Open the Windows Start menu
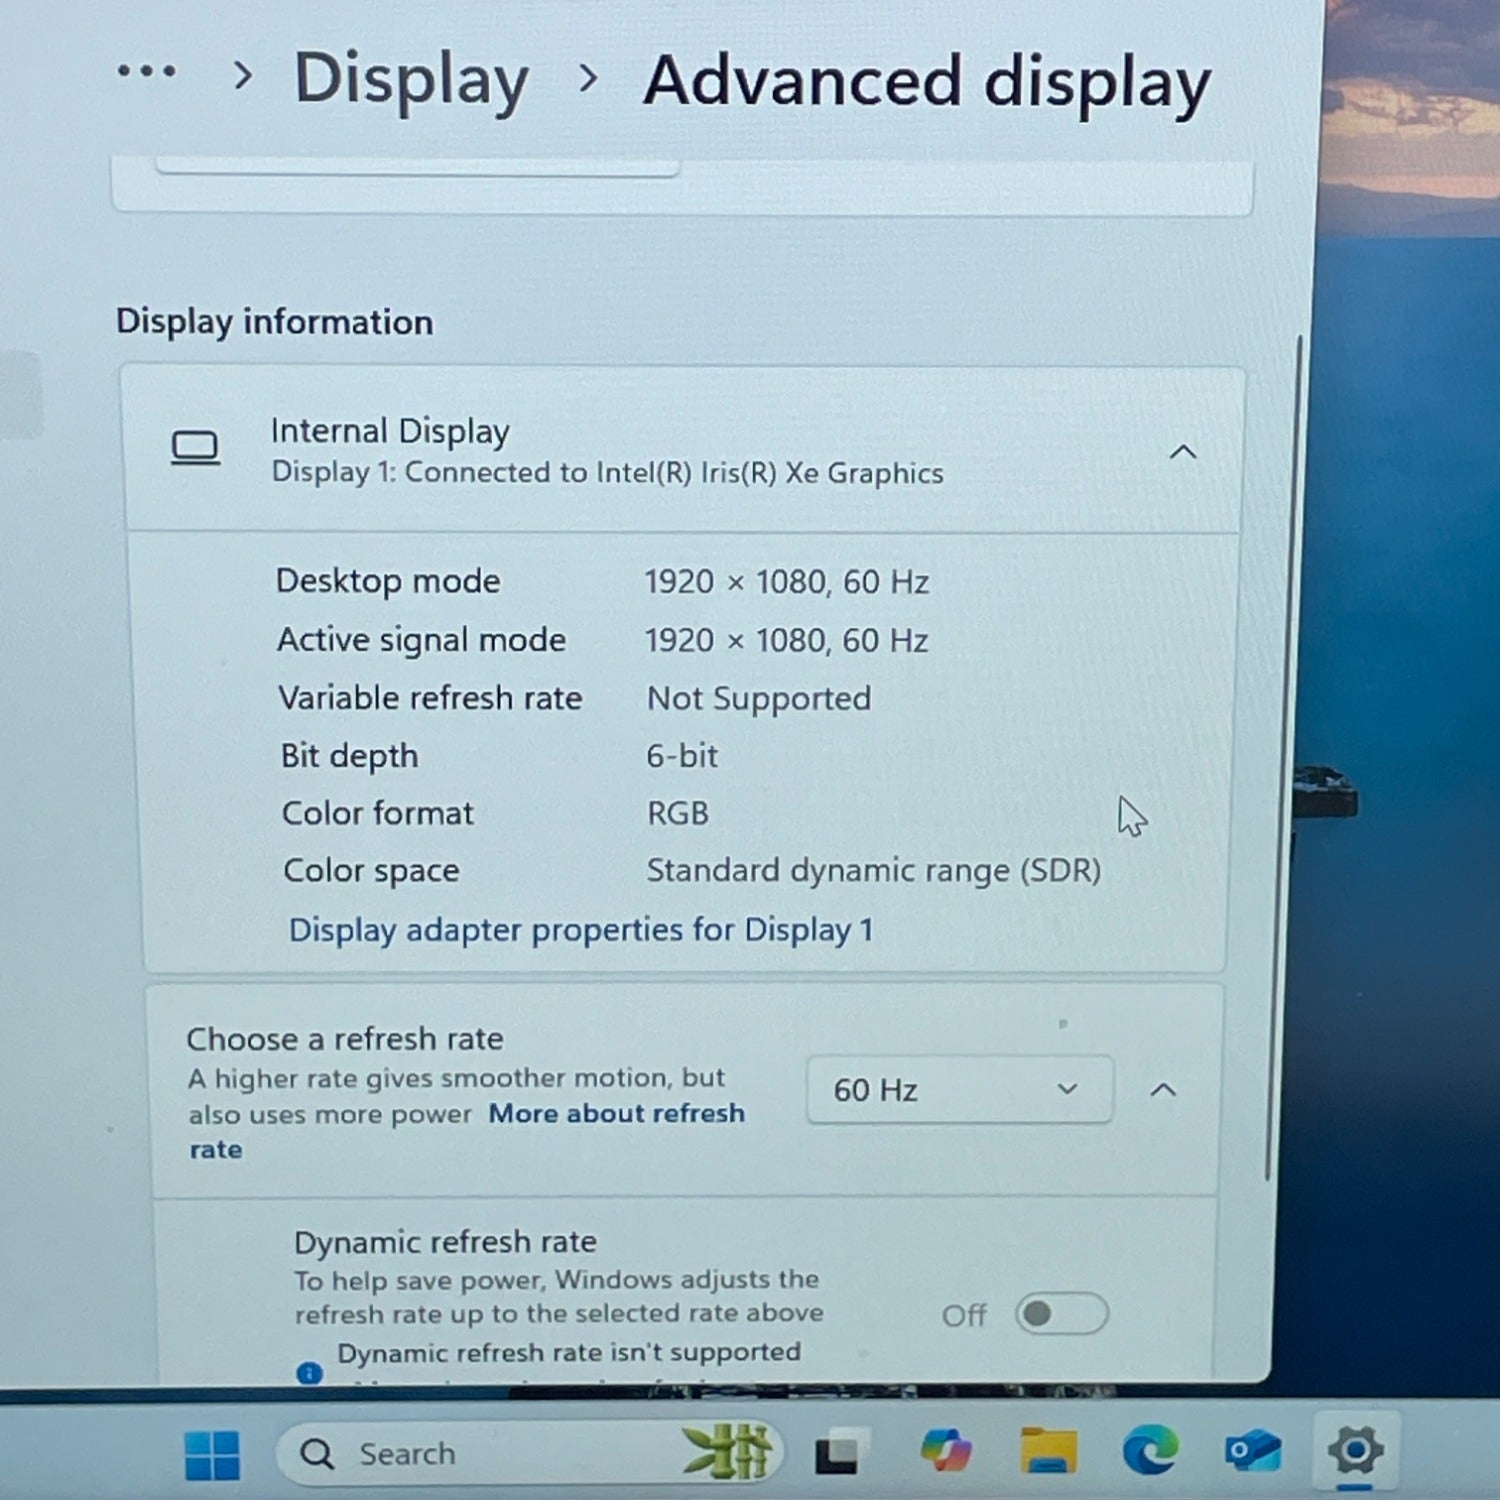 [x=212, y=1455]
